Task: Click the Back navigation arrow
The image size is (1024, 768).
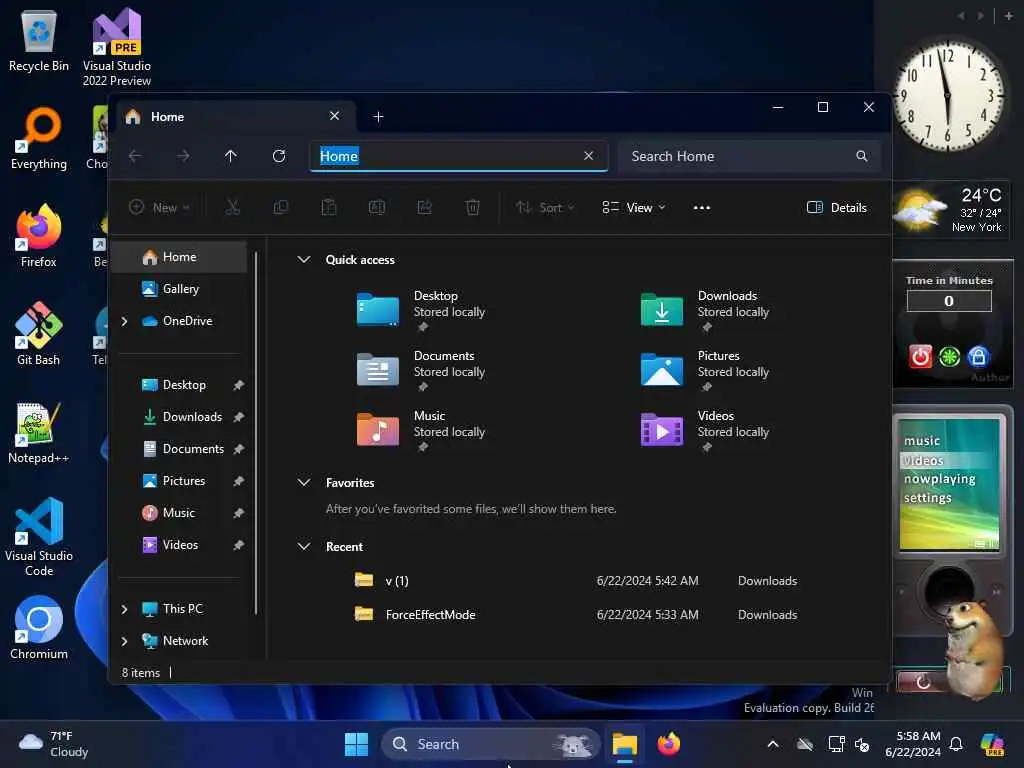Action: (135, 156)
